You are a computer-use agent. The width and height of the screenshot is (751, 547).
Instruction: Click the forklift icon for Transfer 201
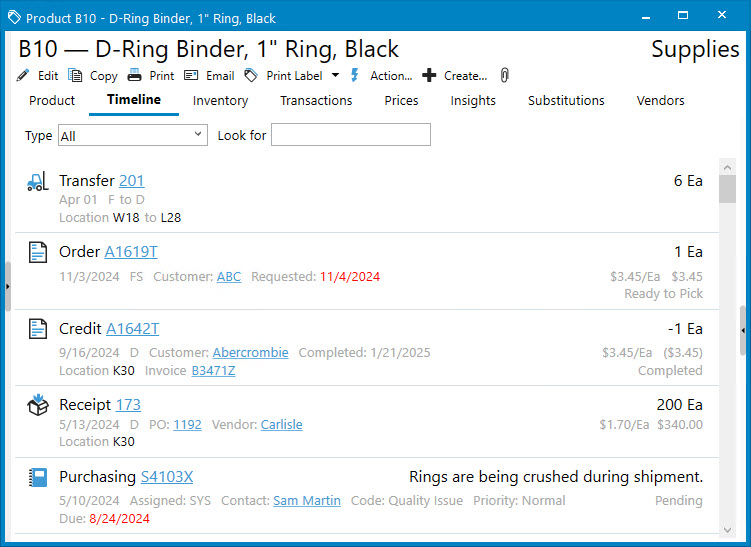click(x=38, y=182)
